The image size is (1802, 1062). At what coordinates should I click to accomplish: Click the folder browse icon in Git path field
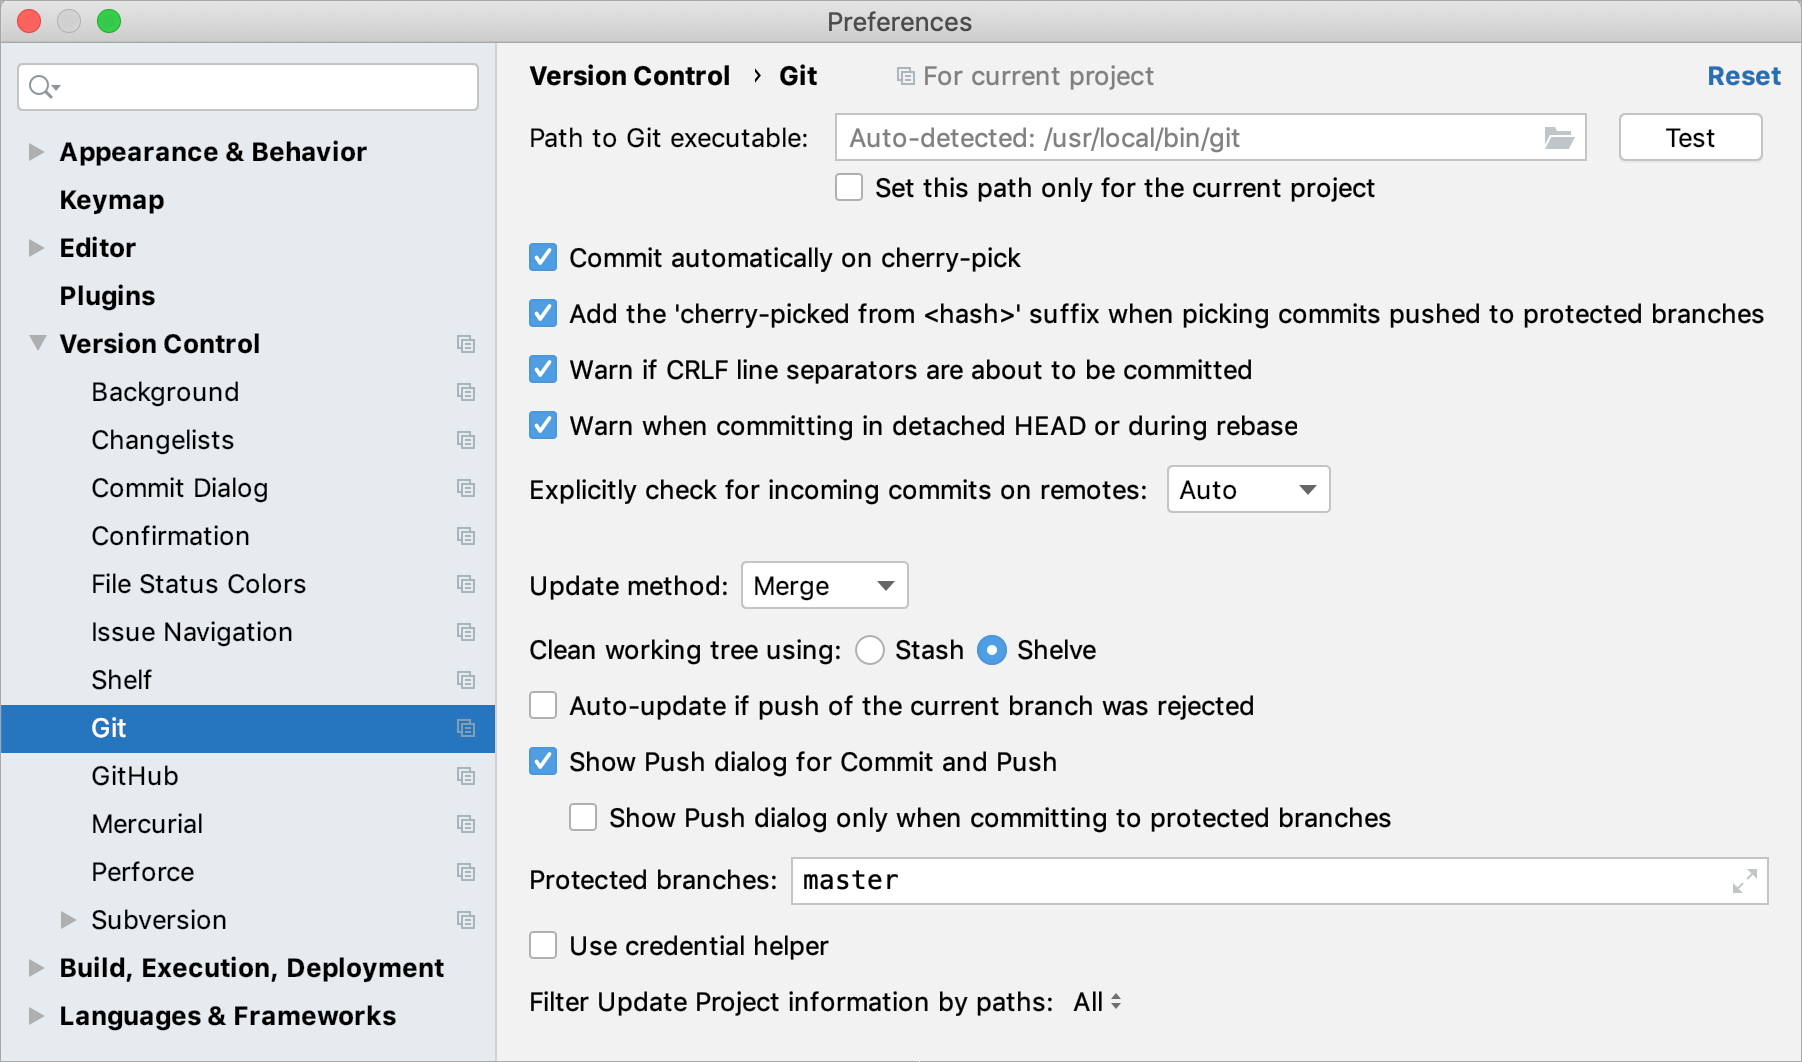tap(1559, 138)
